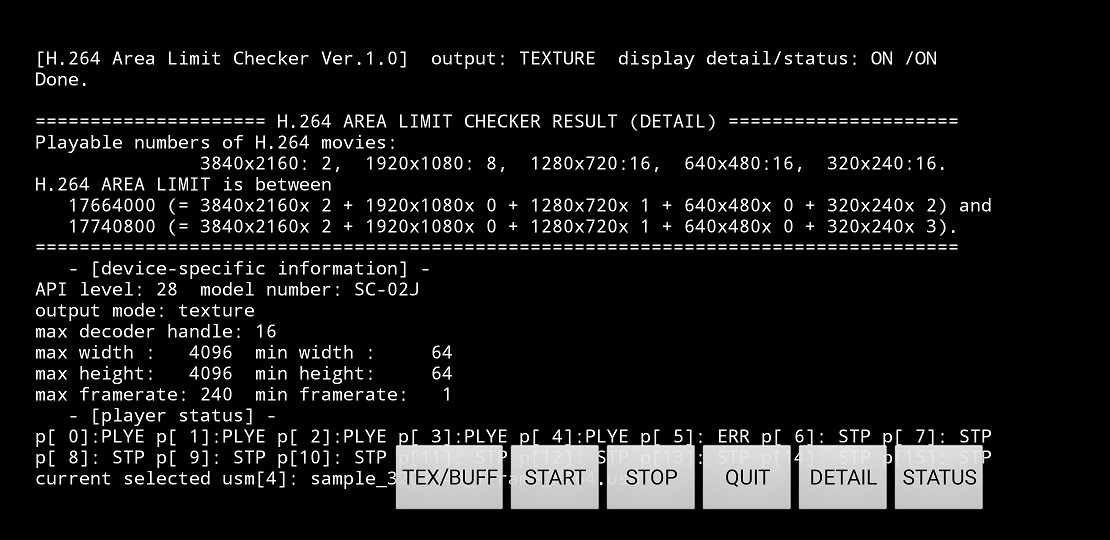Click the "display detail/status: ON /ON" text

coord(777,59)
